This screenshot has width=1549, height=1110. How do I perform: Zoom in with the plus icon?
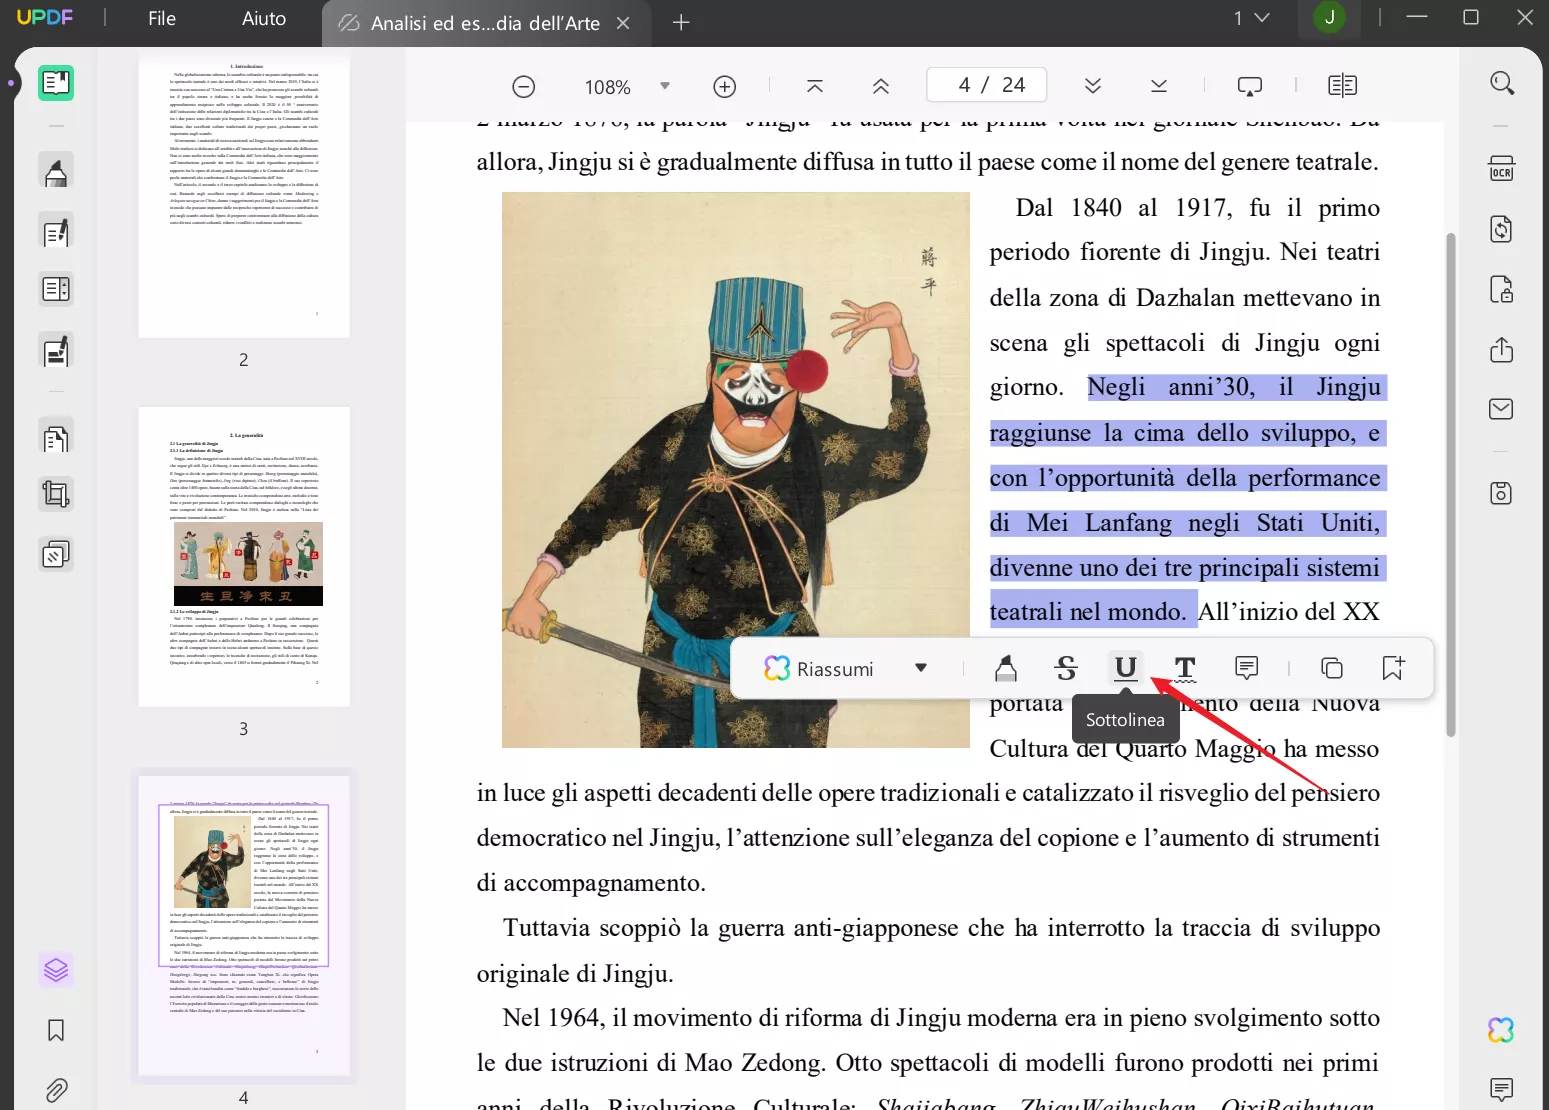(725, 87)
